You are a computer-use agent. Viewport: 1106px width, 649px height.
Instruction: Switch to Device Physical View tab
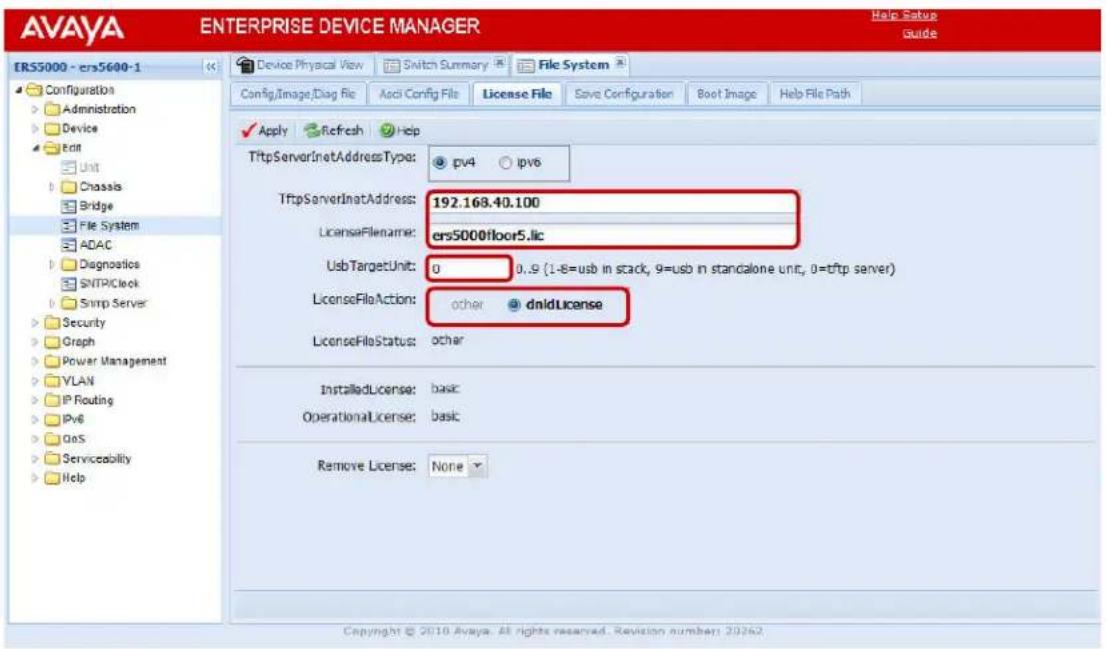pos(301,65)
